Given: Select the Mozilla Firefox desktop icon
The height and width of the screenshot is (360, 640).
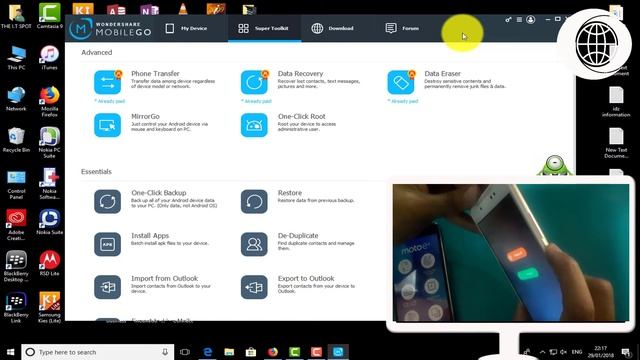Looking at the screenshot, I should tap(49, 101).
